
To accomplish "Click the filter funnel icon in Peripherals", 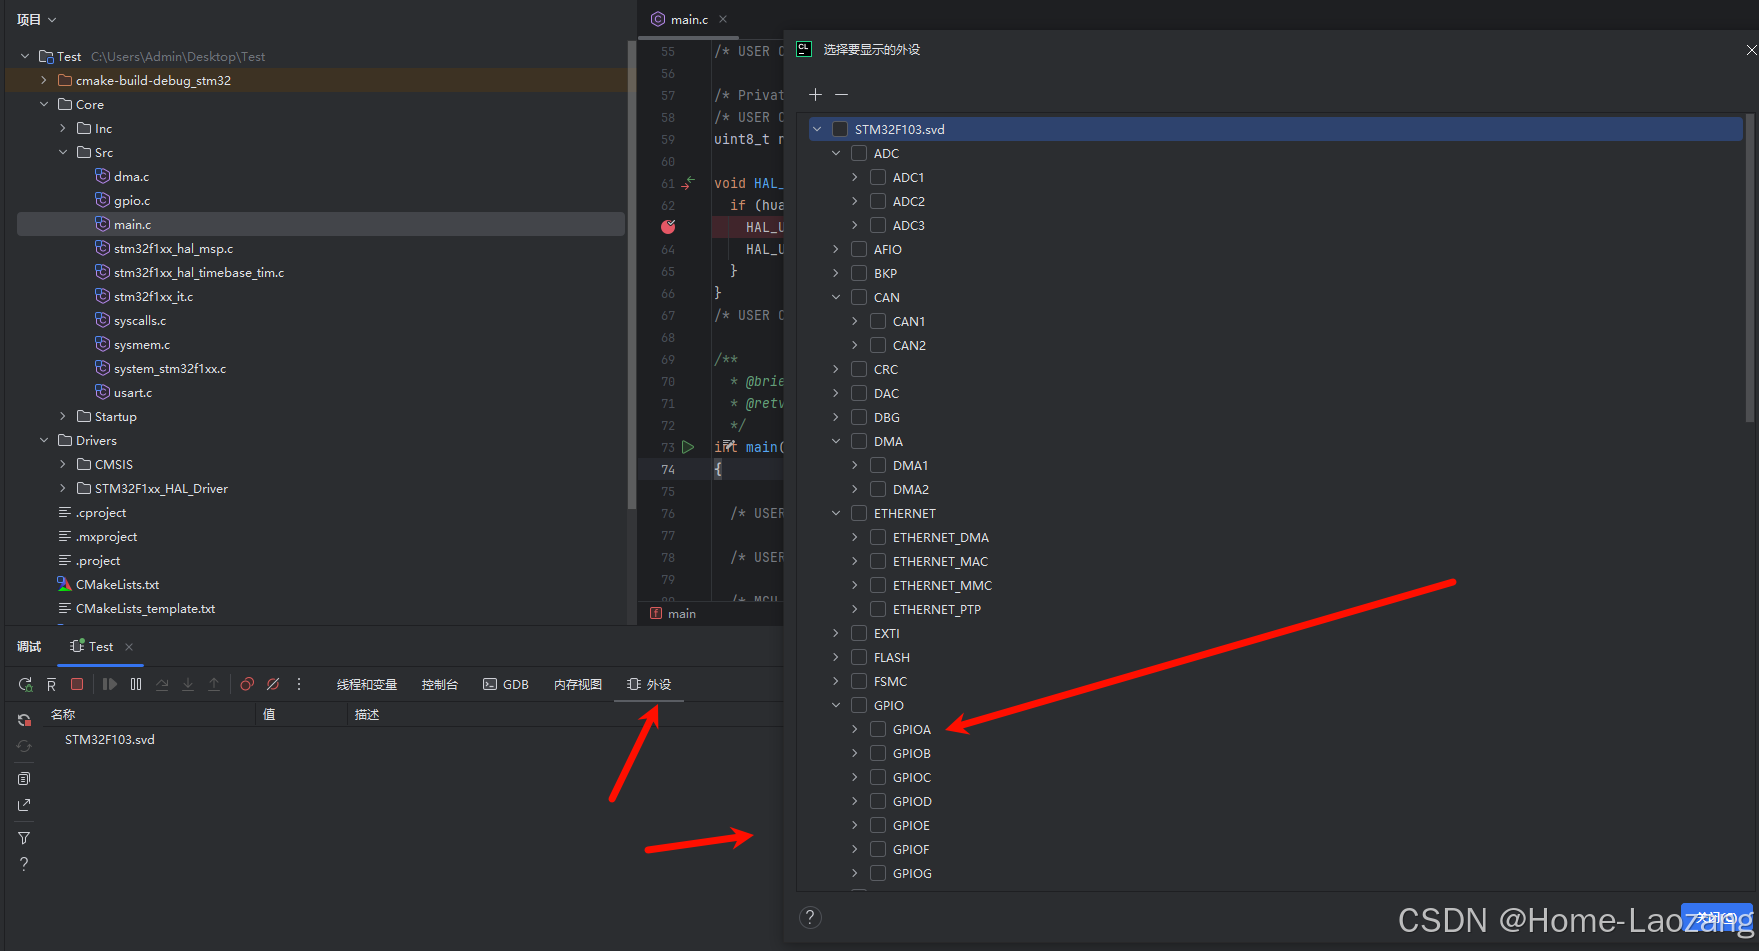I will 25,838.
